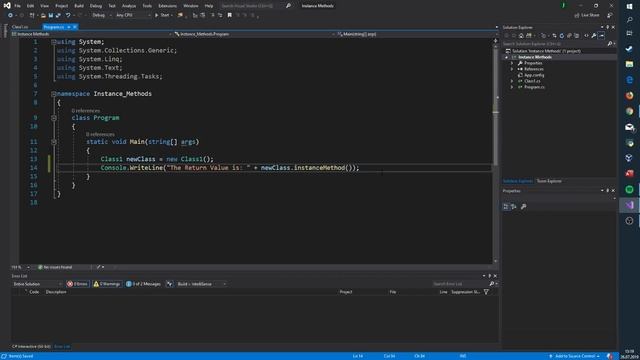Viewport: 640px width, 360px height.
Task: Open the Debug configuration dropdown
Action: pyautogui.click(x=102, y=15)
